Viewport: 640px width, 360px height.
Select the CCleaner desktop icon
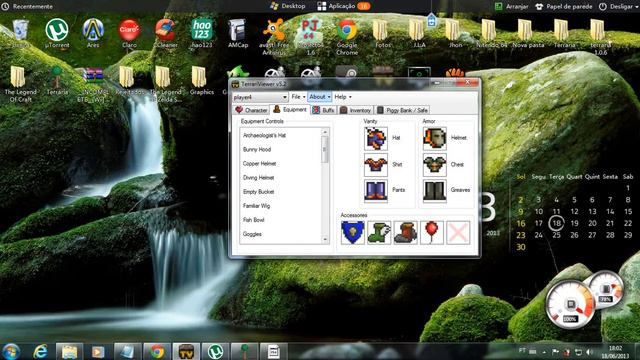coord(165,33)
